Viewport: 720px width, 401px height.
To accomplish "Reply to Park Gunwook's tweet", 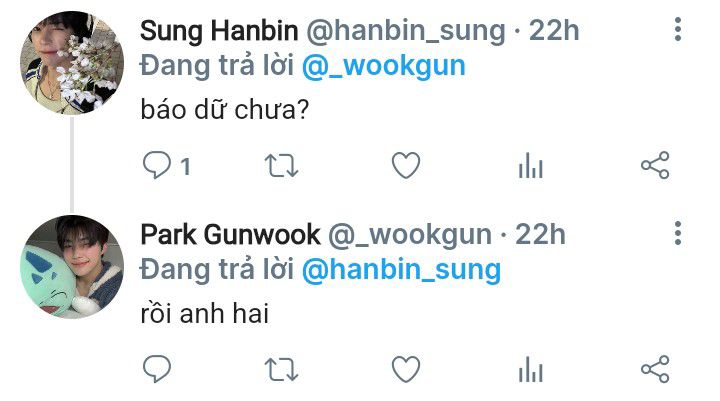I will (157, 369).
